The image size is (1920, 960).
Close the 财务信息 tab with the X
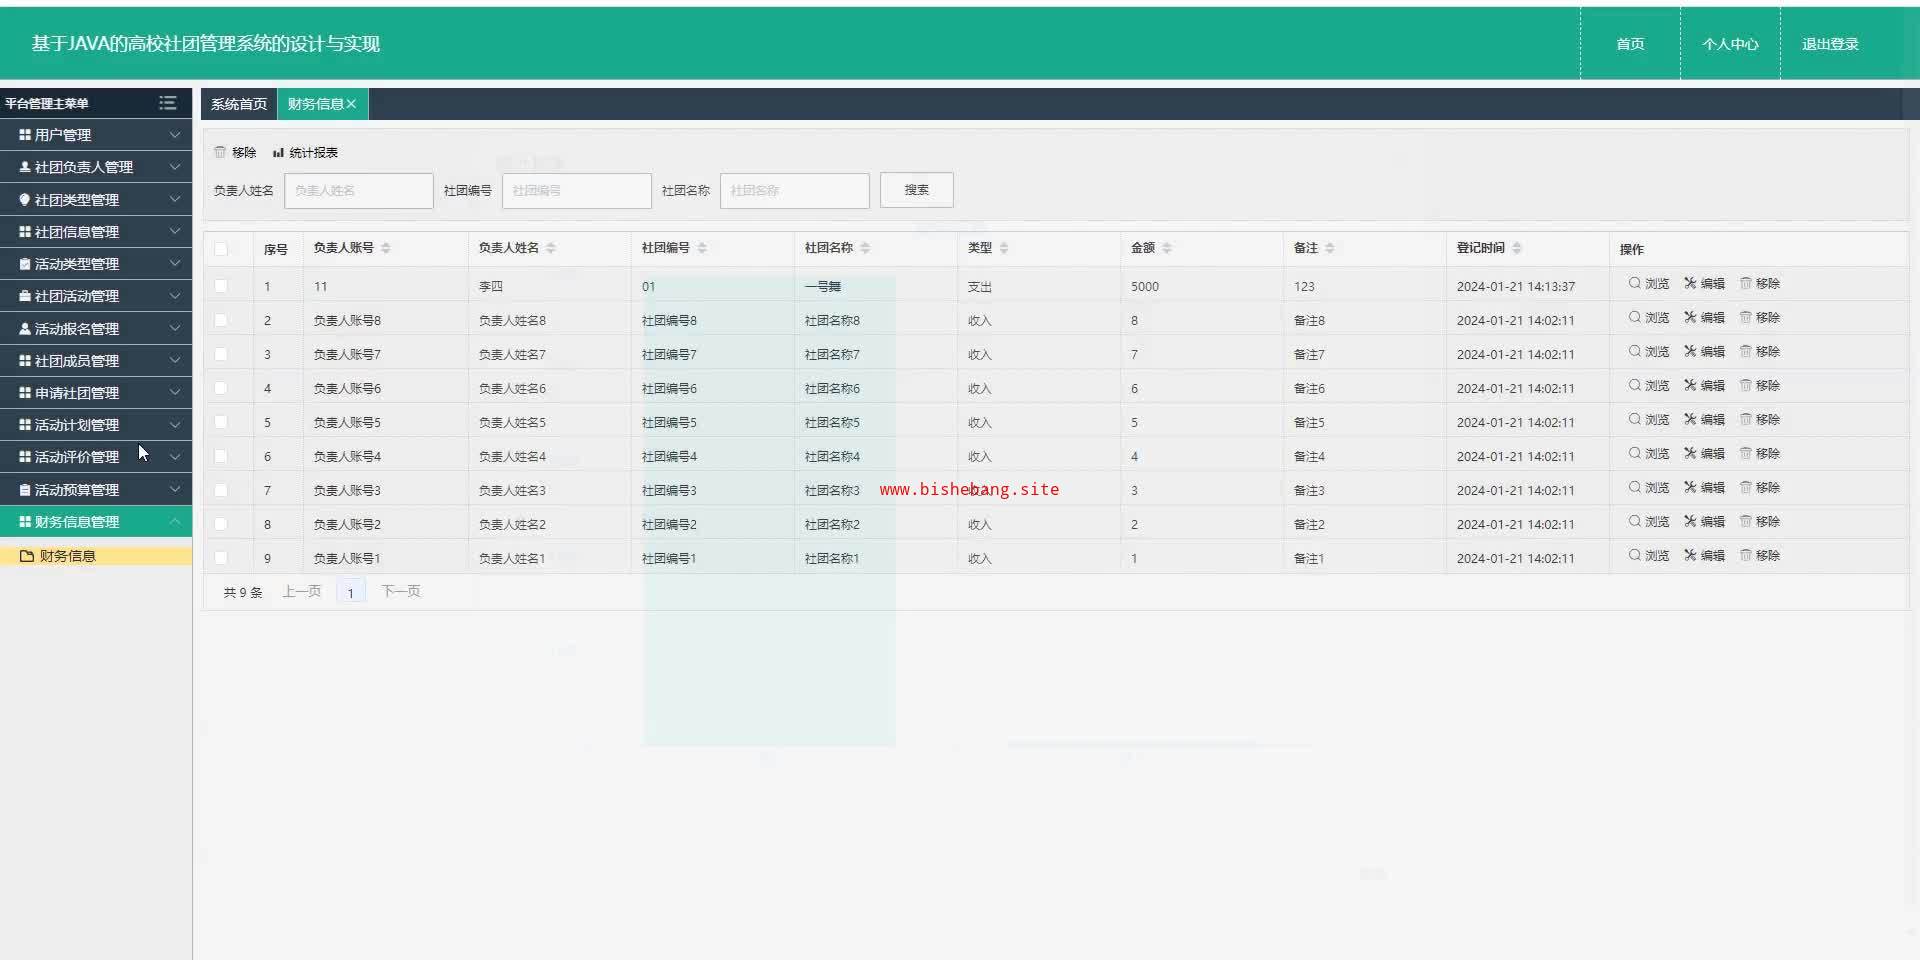click(x=351, y=104)
